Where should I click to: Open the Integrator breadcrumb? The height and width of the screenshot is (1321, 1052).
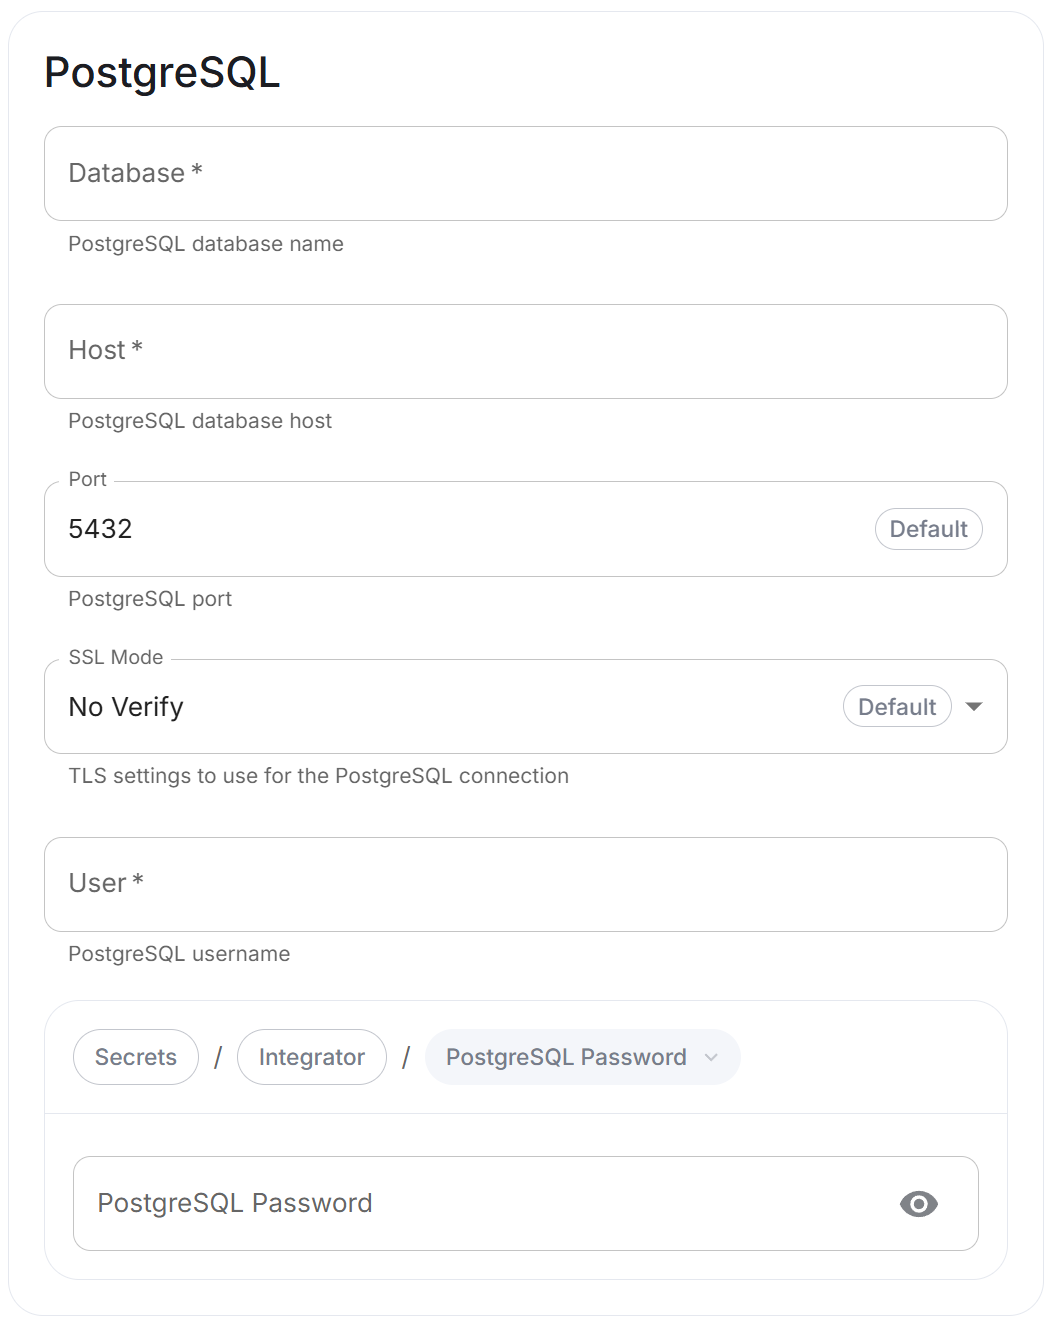point(312,1057)
